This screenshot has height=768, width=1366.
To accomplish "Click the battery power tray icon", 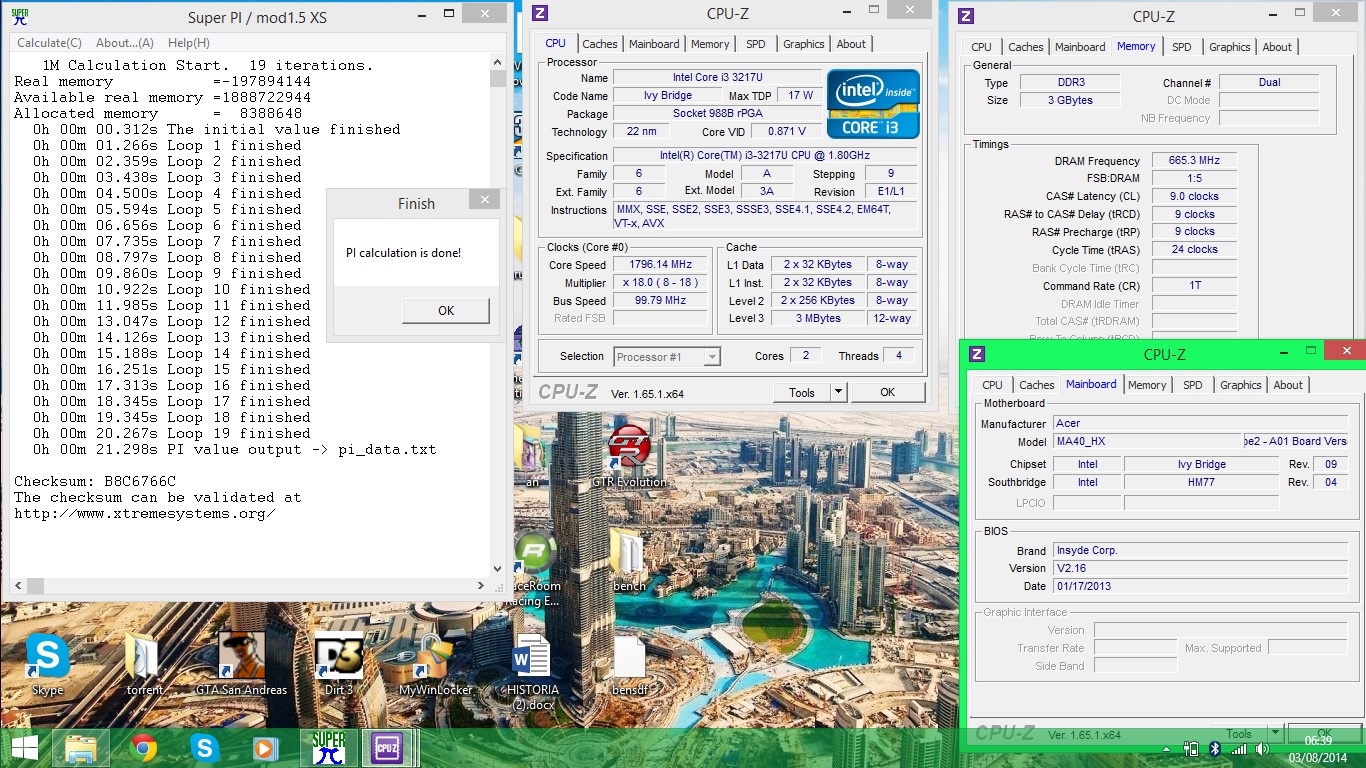I will tap(1191, 748).
